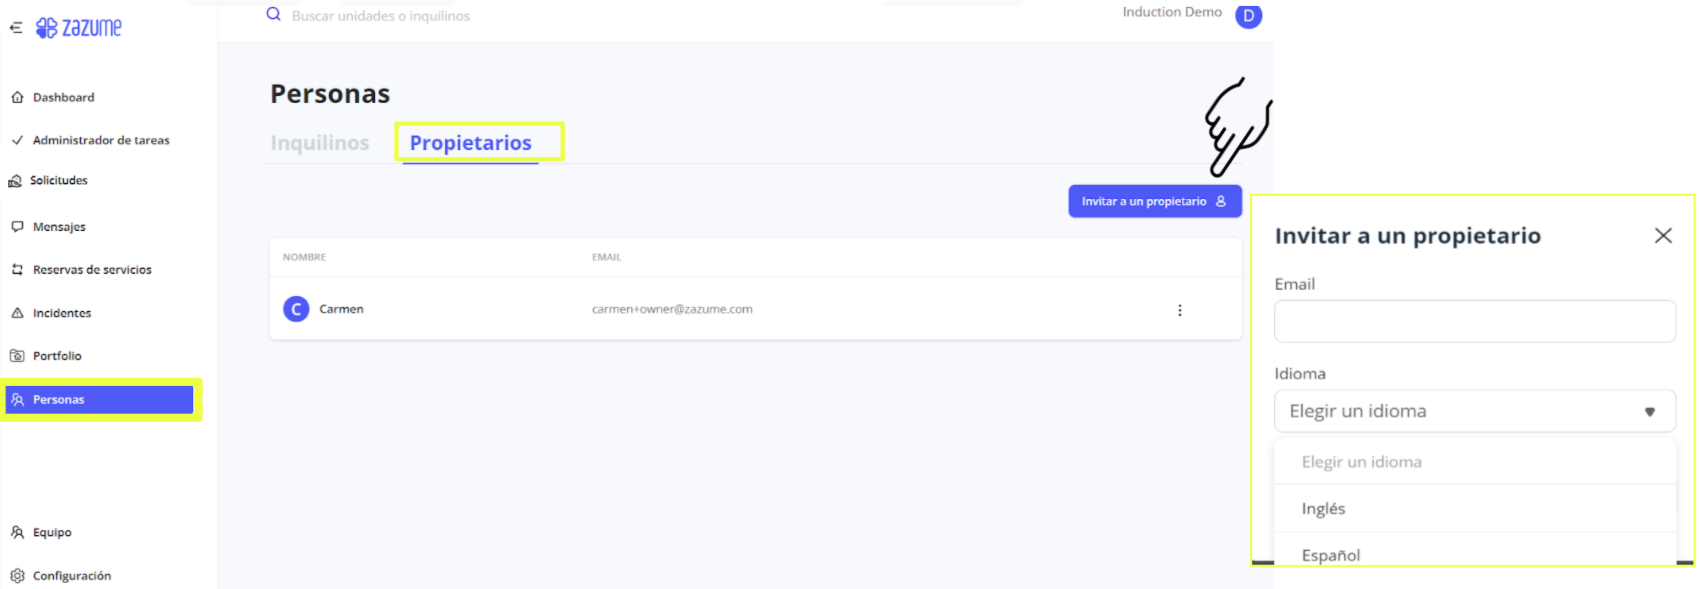Click Invitar a un propietario button
The width and height of the screenshot is (1699, 589).
click(x=1154, y=201)
